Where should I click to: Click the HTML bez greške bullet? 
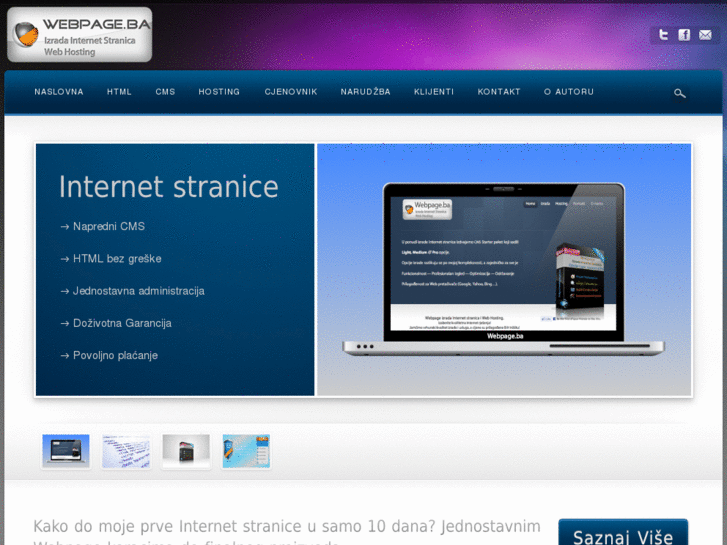pos(111,258)
